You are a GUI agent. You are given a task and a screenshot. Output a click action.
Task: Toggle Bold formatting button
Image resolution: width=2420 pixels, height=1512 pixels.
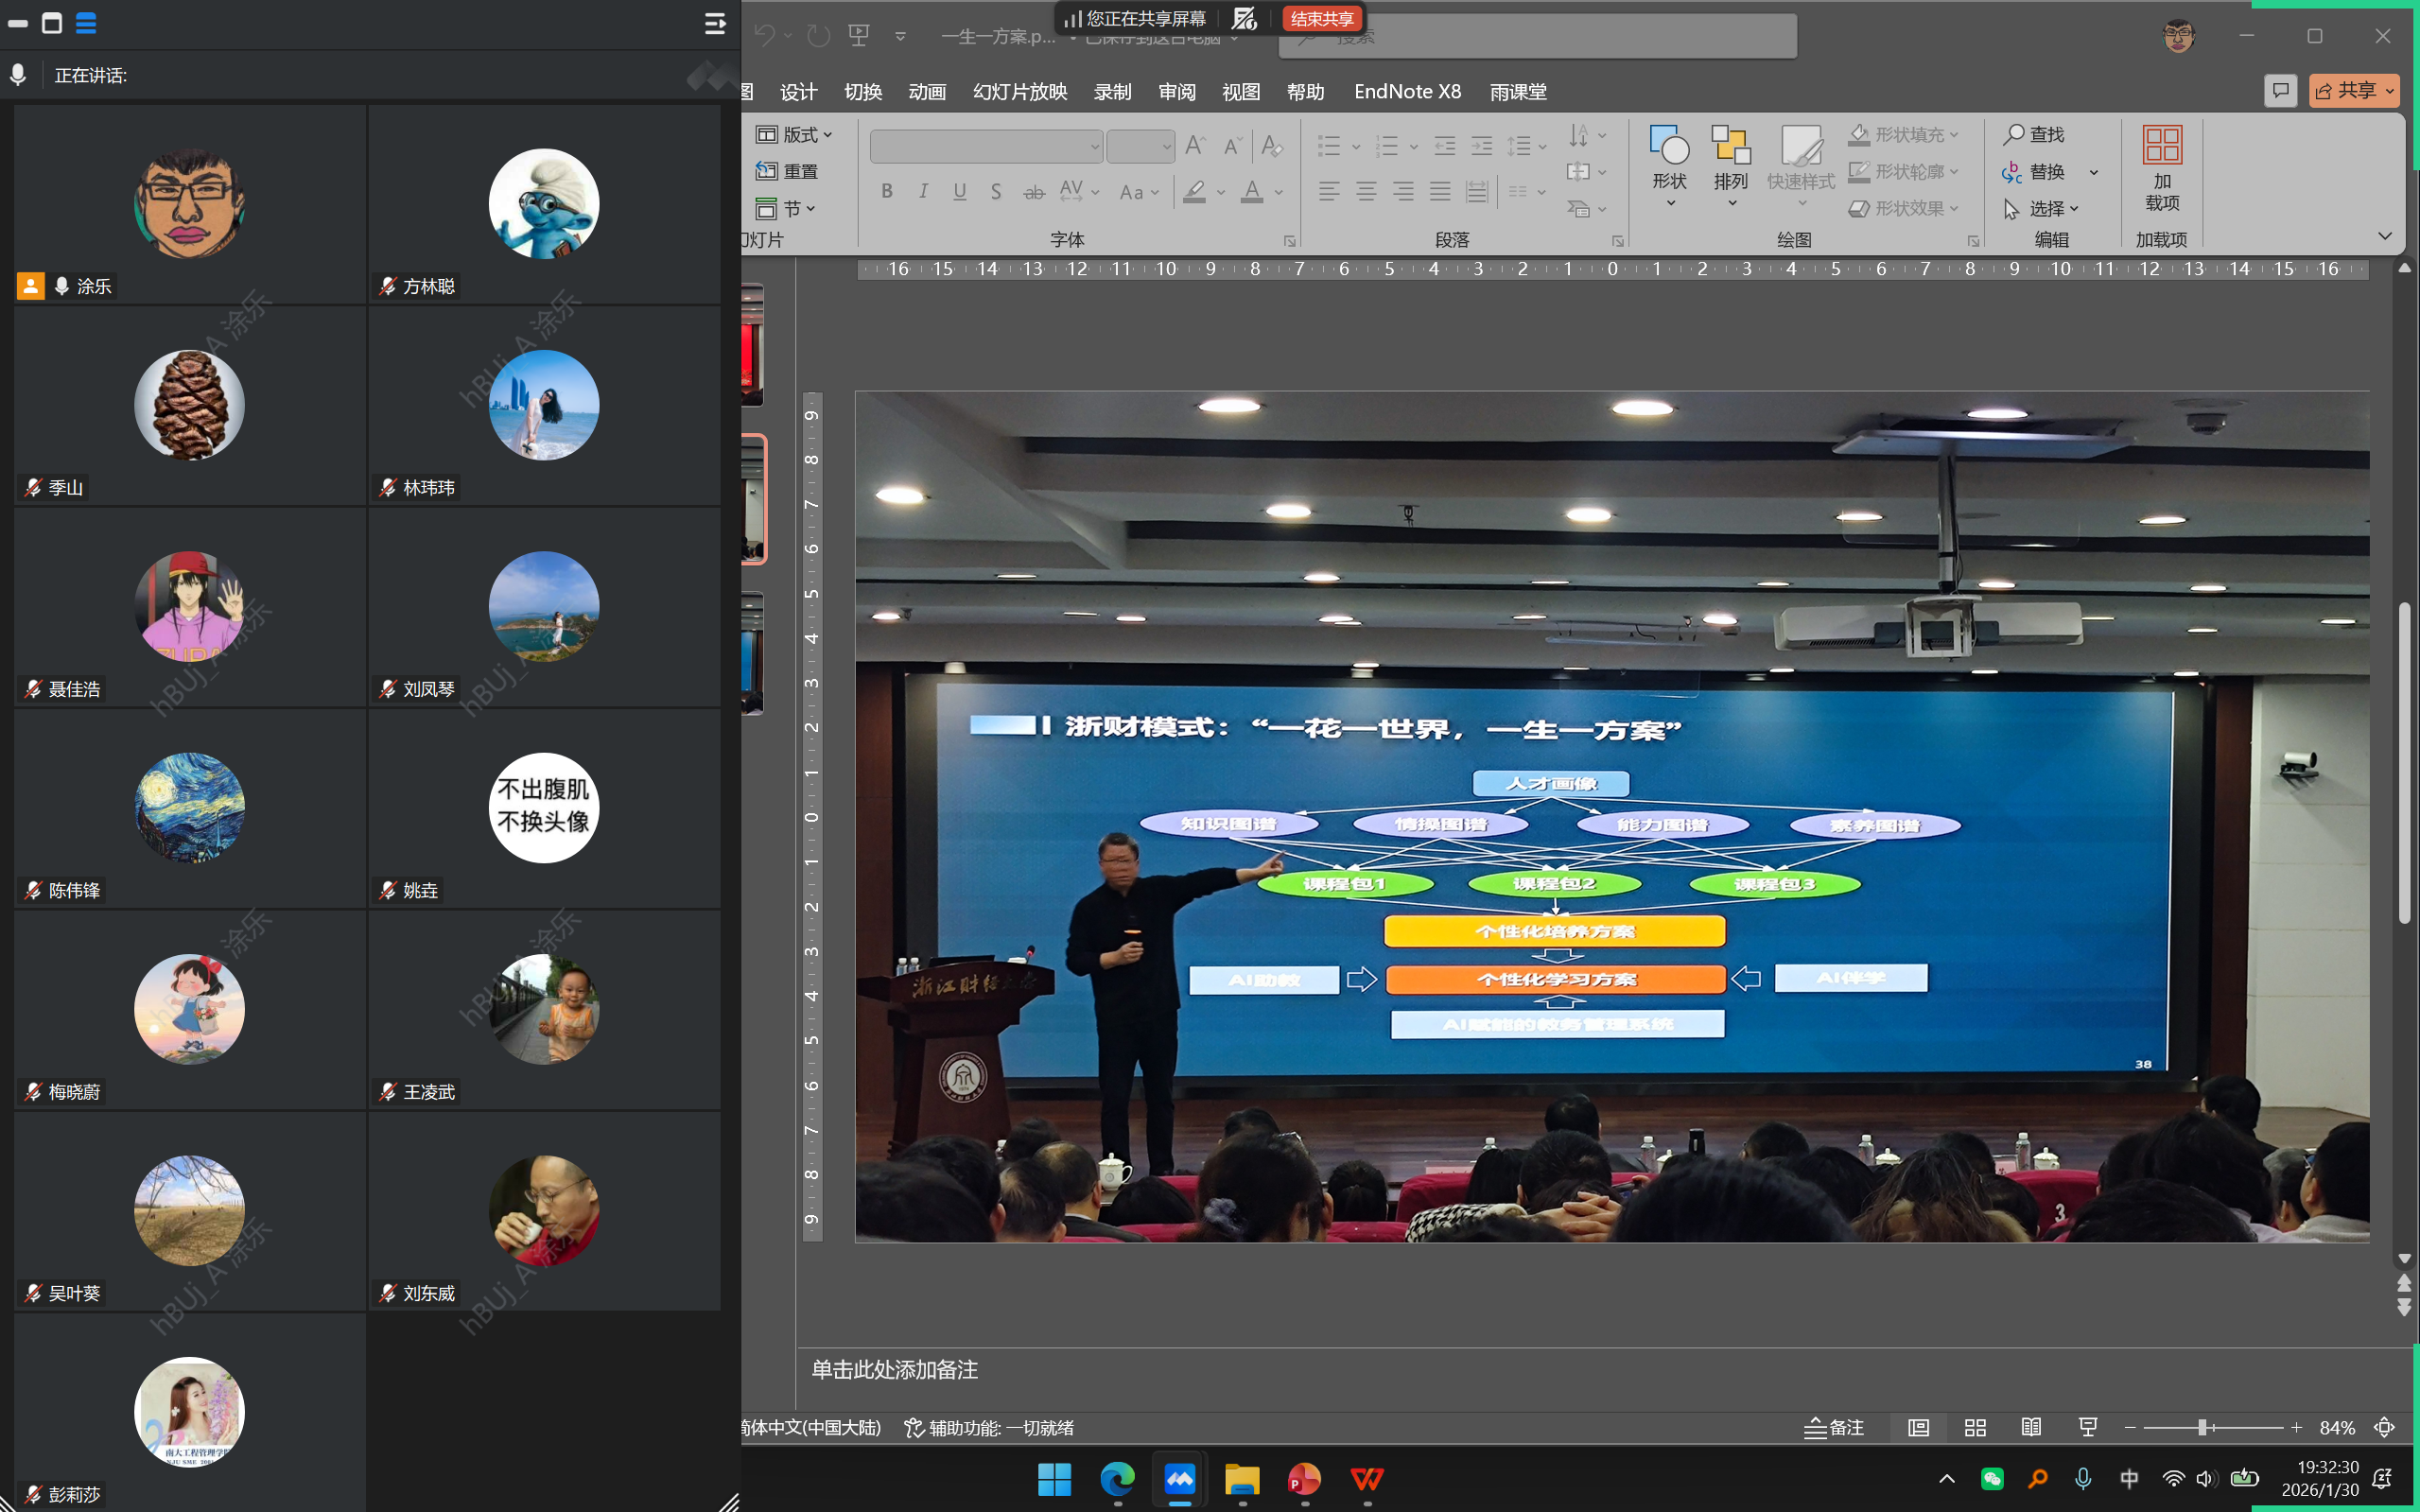[886, 191]
